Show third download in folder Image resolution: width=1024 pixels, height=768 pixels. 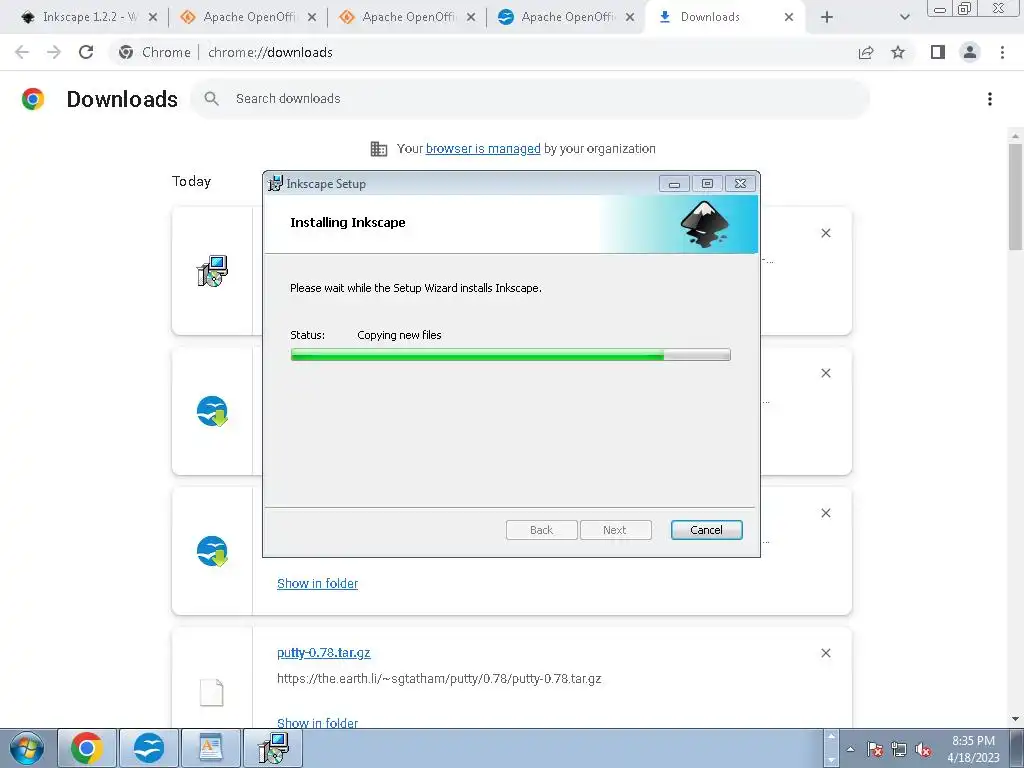coord(317,583)
